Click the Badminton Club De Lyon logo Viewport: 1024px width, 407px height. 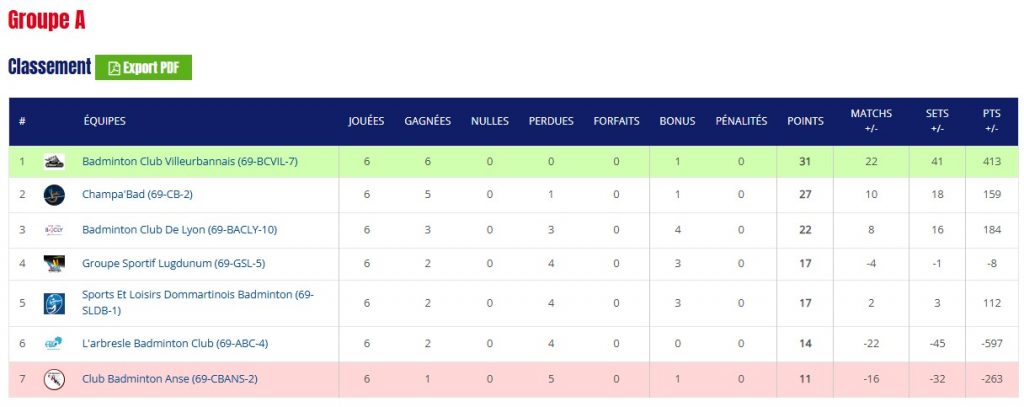[x=54, y=230]
